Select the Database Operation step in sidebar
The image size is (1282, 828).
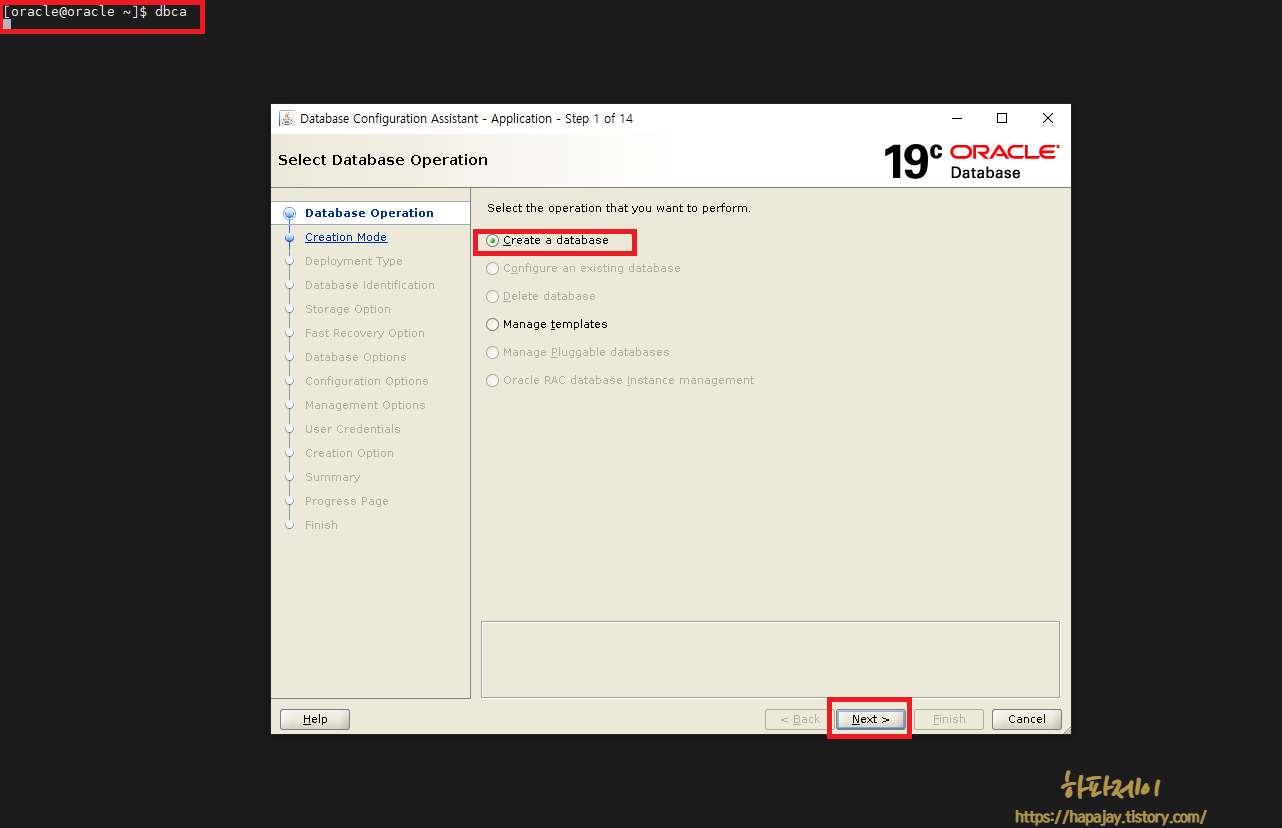click(369, 213)
